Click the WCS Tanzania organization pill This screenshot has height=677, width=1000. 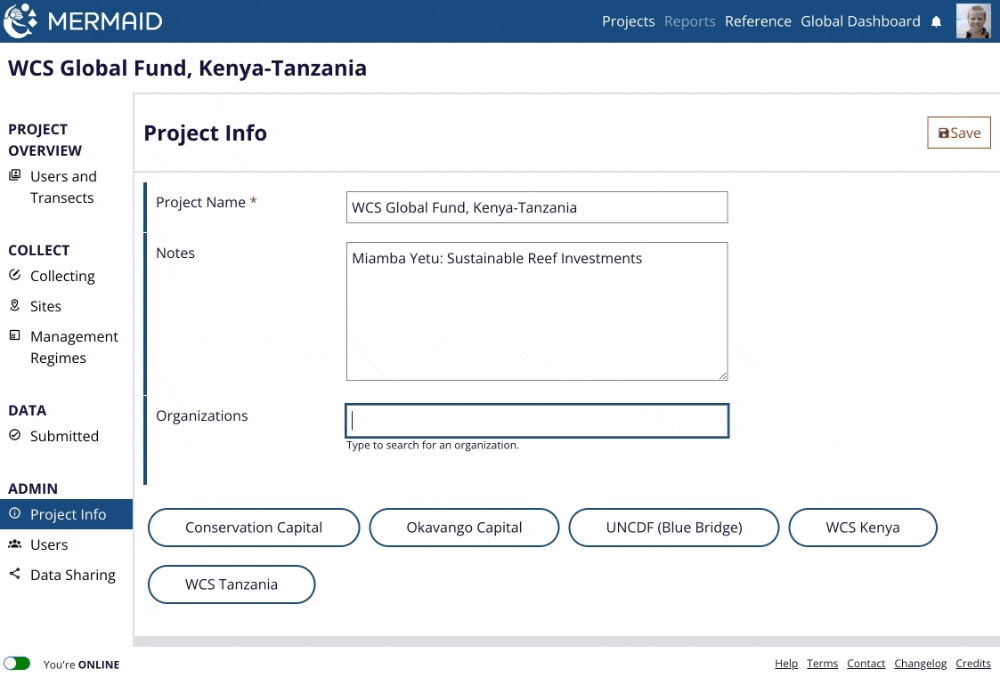pos(232,585)
